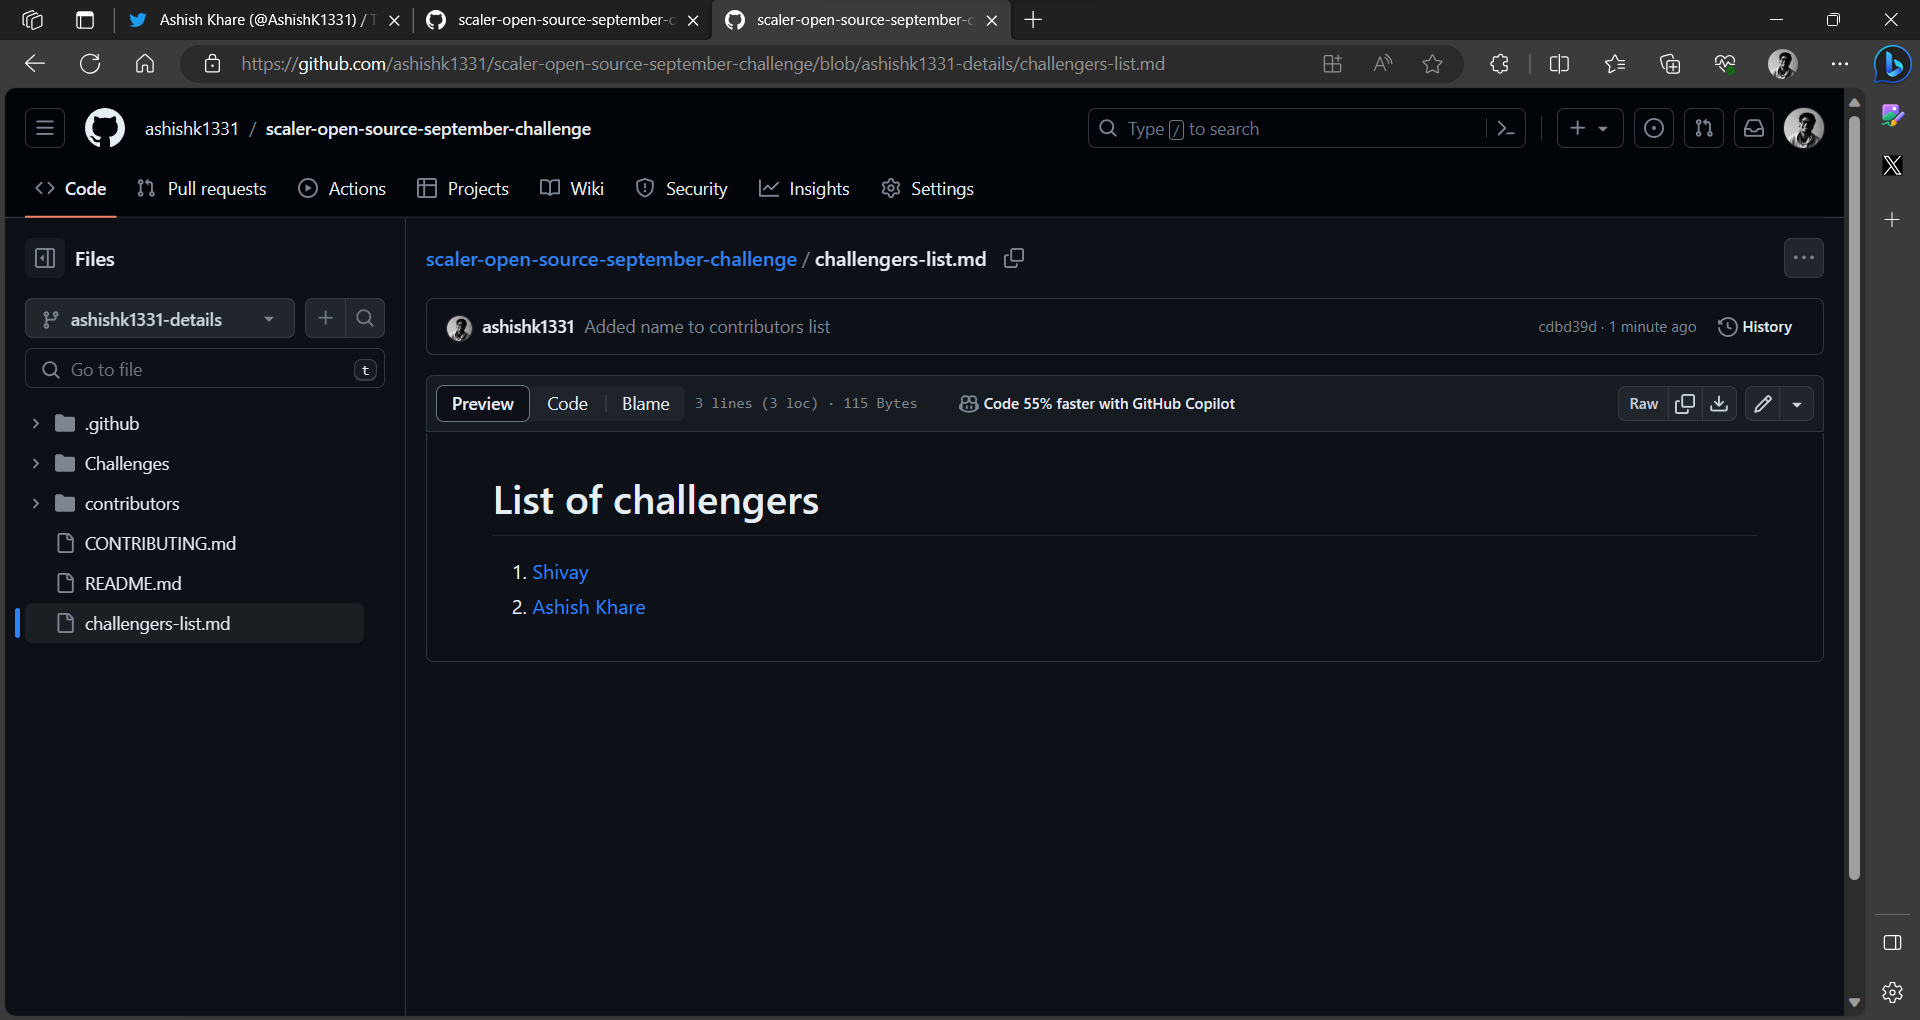Open the create new dropdown in the header

tap(1590, 128)
